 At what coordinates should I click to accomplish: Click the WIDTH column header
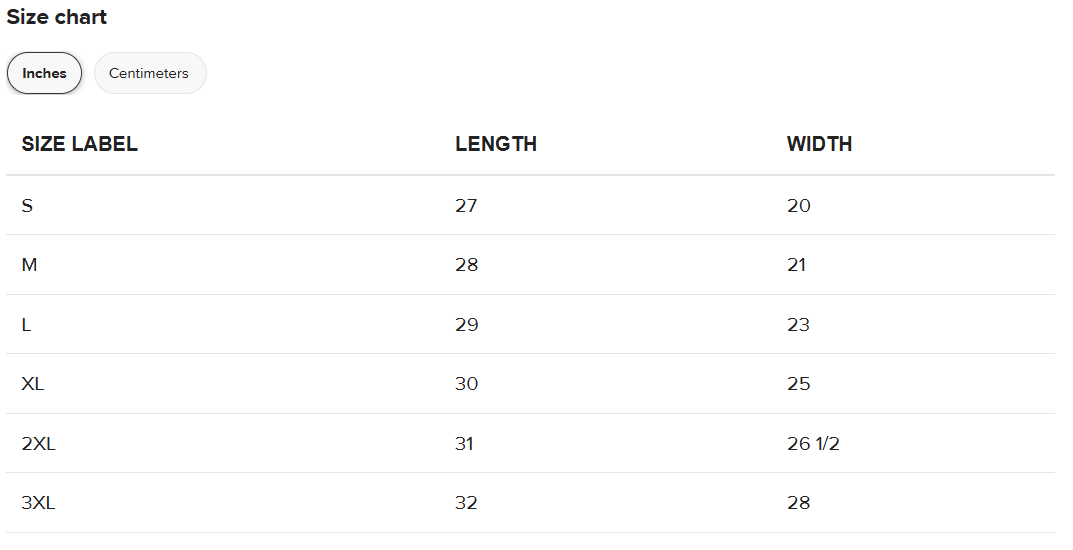click(x=819, y=144)
